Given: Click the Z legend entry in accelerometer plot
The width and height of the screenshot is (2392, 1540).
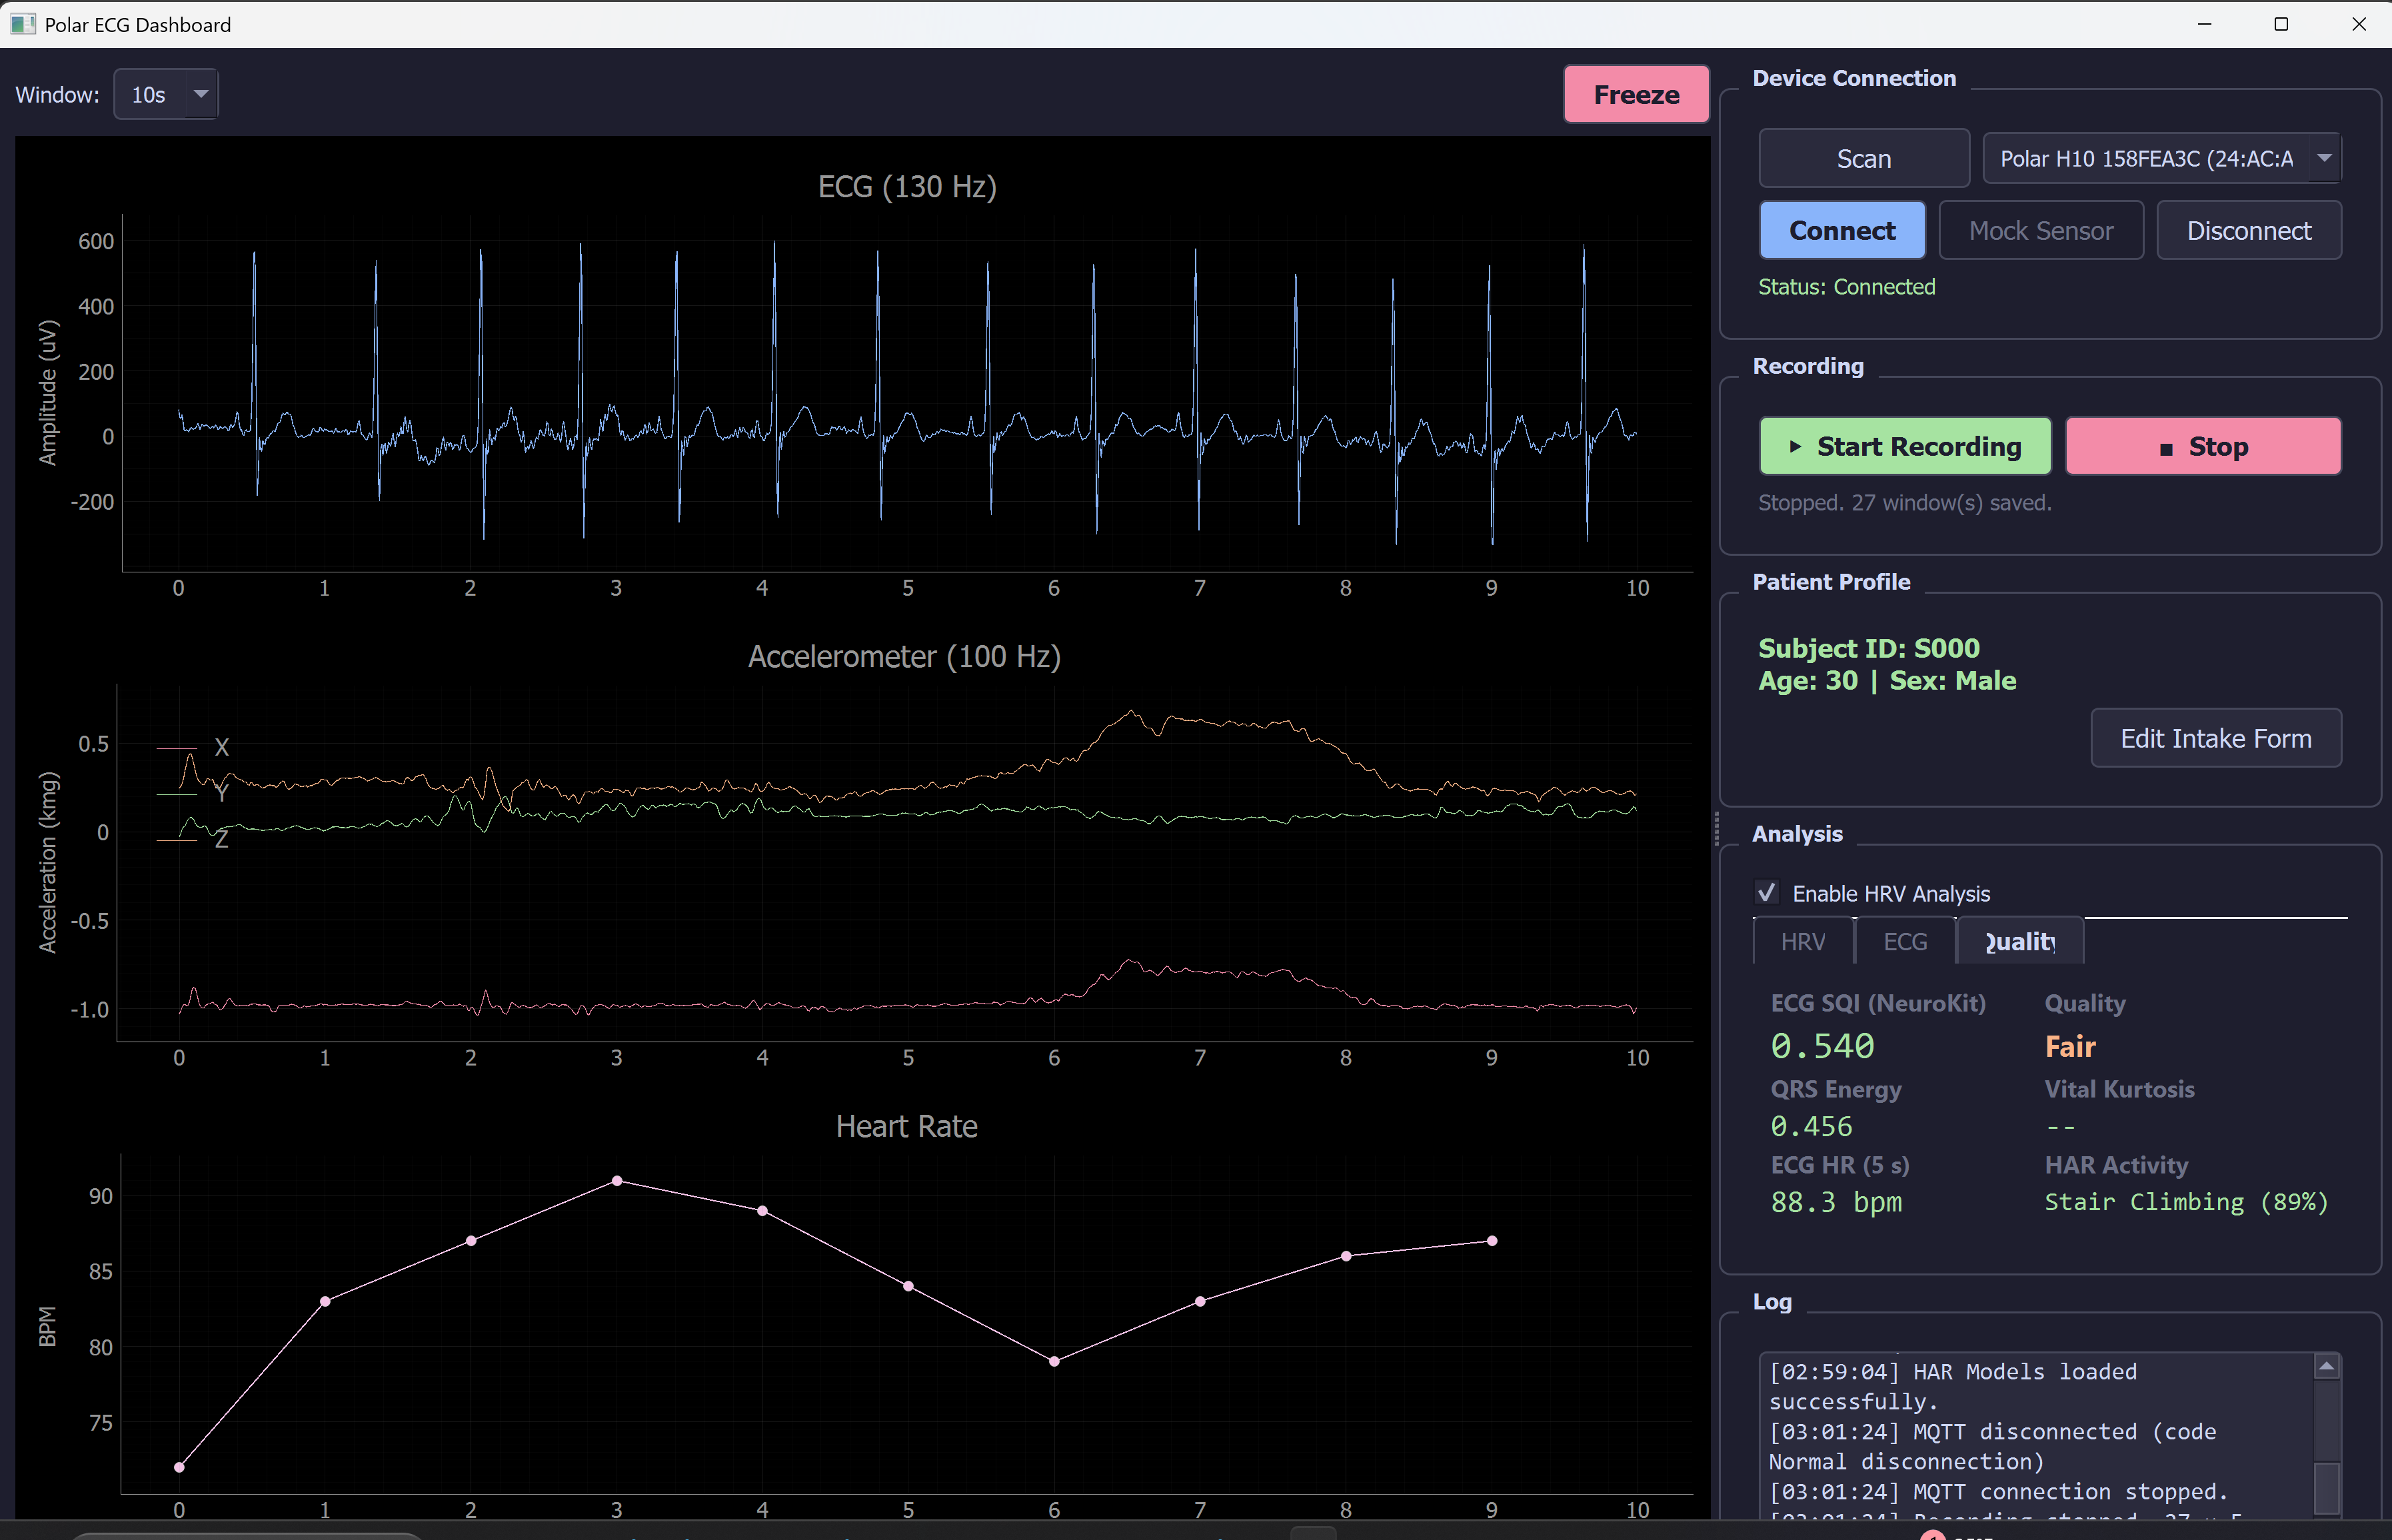Looking at the screenshot, I should click(221, 840).
